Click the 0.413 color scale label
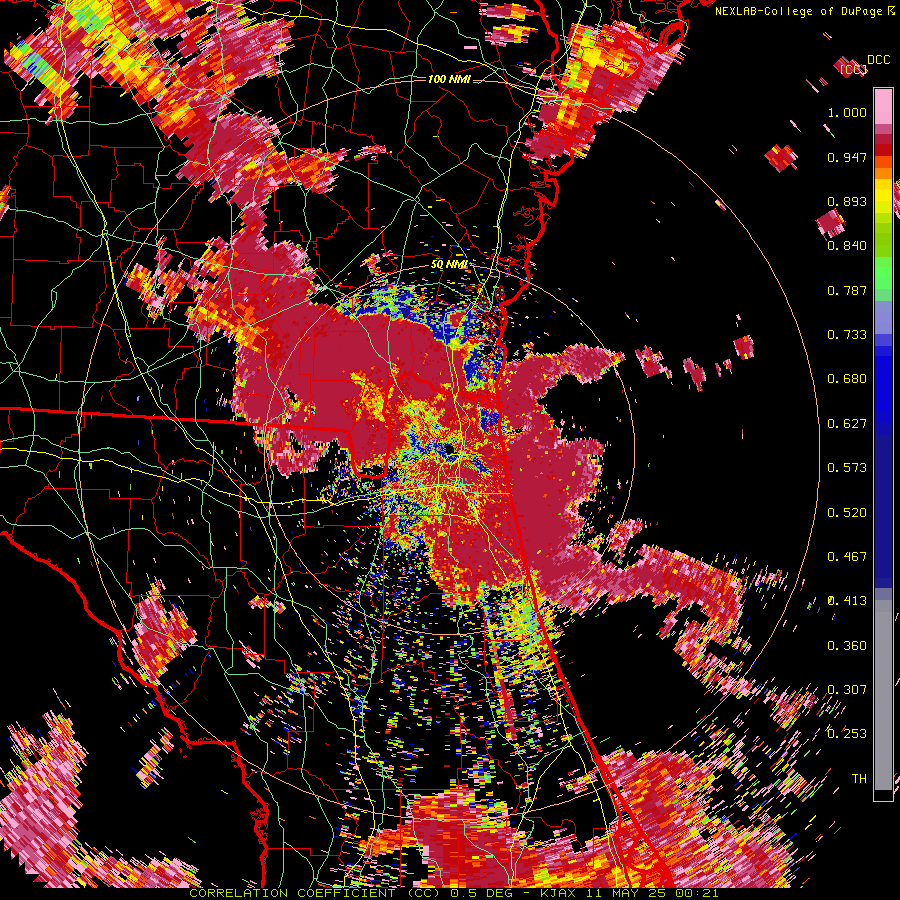 847,601
